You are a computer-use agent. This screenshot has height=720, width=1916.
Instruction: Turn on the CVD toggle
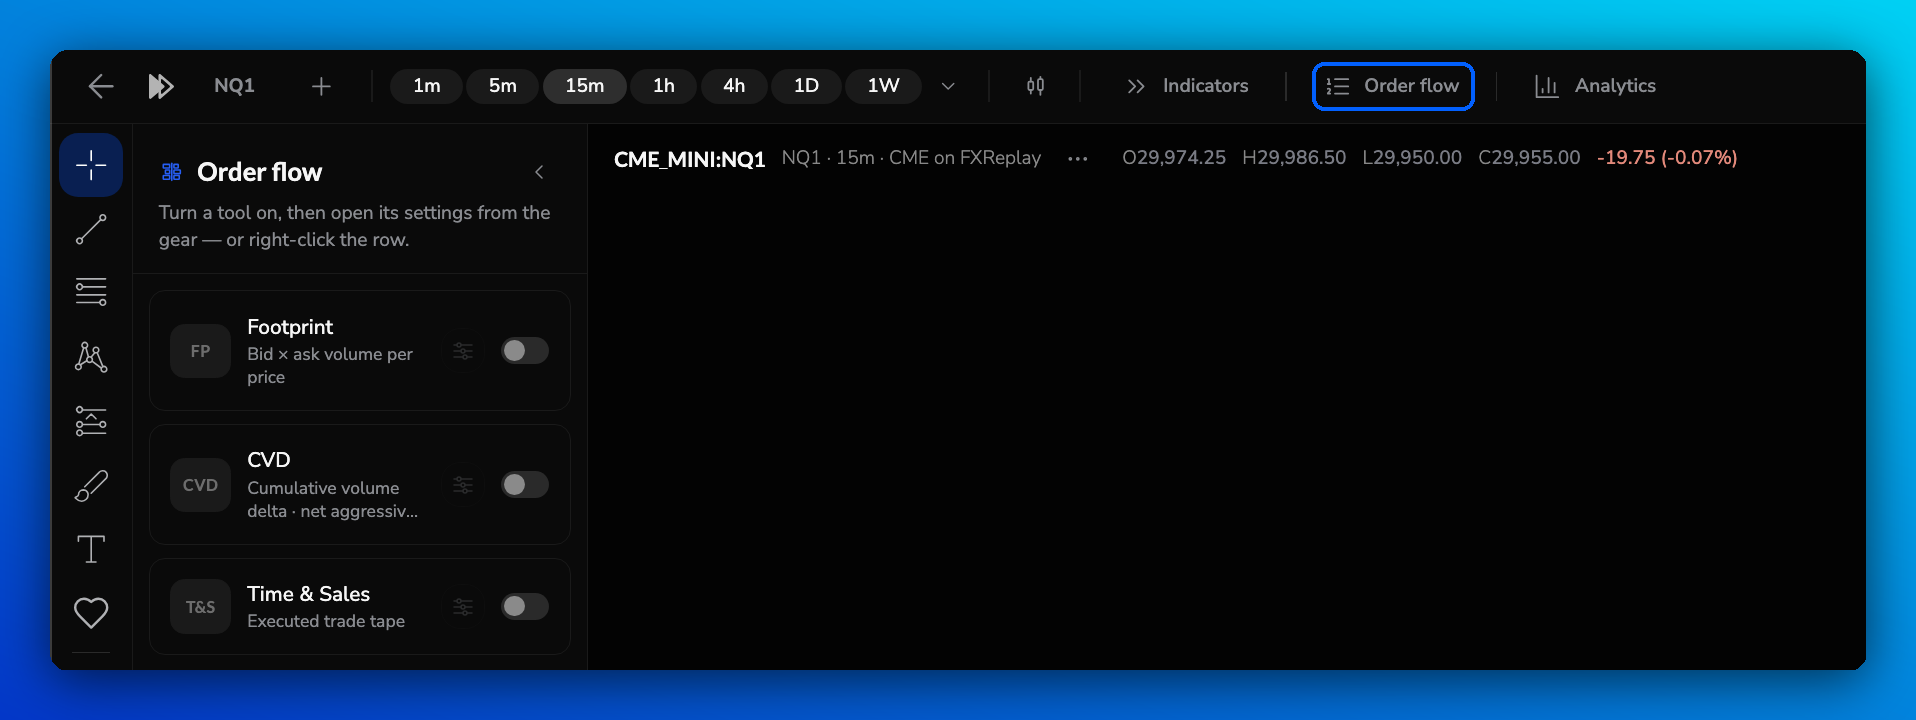pos(525,485)
